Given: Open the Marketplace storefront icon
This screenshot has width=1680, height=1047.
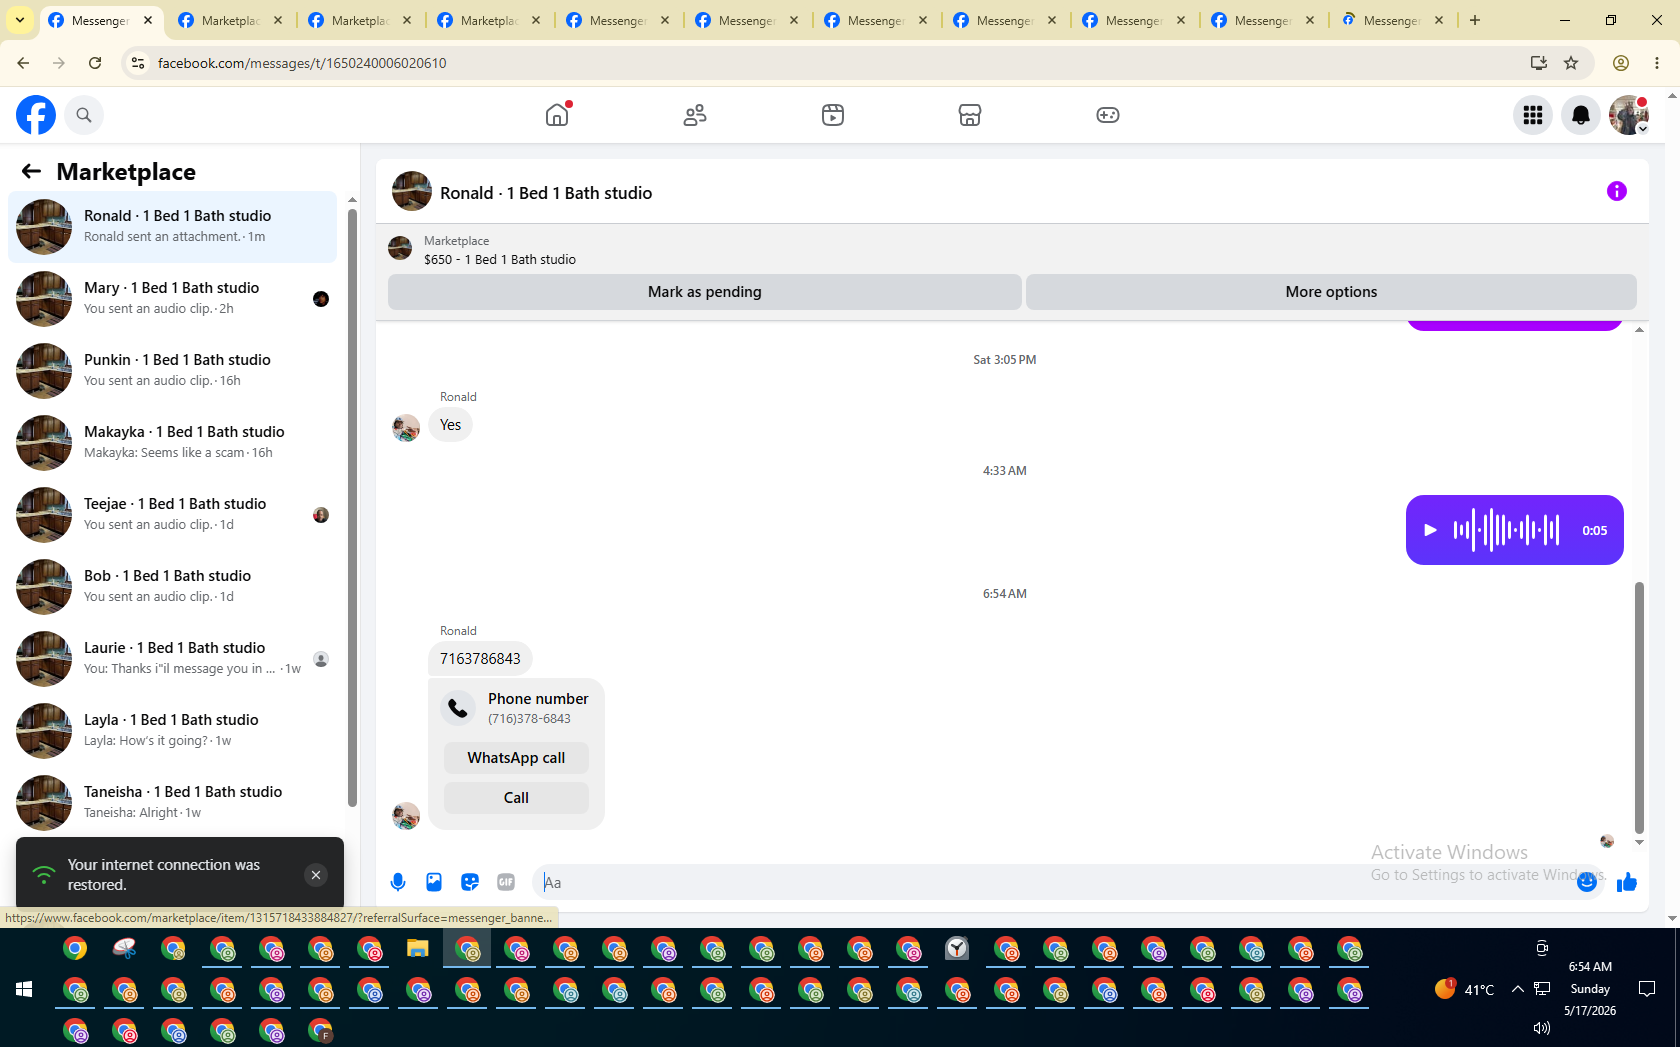Looking at the screenshot, I should click(970, 115).
